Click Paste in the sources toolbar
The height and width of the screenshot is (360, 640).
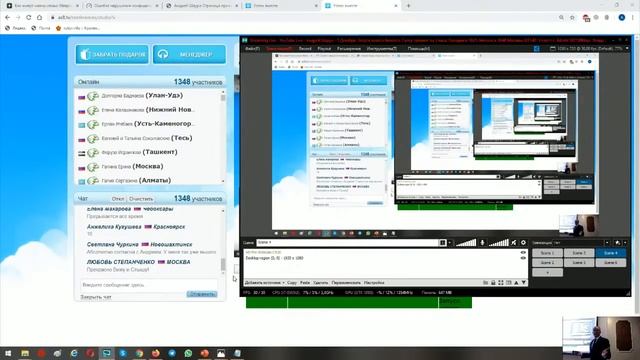pos(305,282)
